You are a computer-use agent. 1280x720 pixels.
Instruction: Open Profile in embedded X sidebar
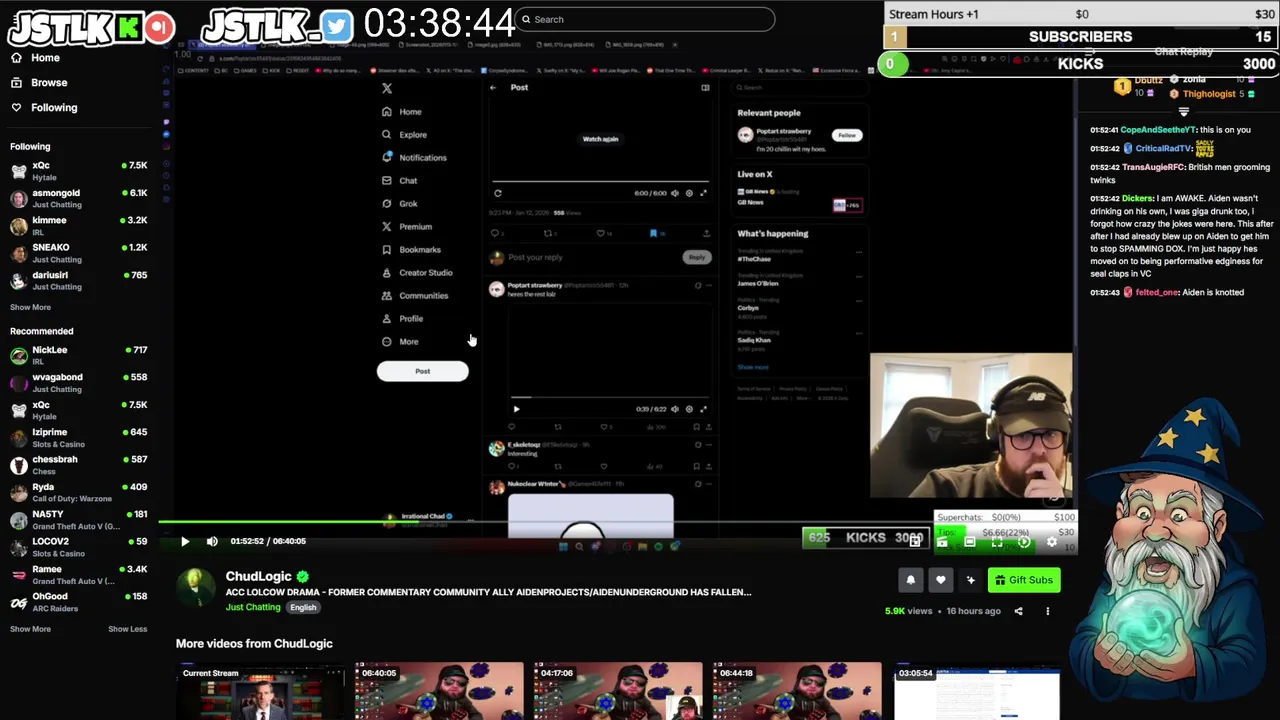tap(402, 319)
